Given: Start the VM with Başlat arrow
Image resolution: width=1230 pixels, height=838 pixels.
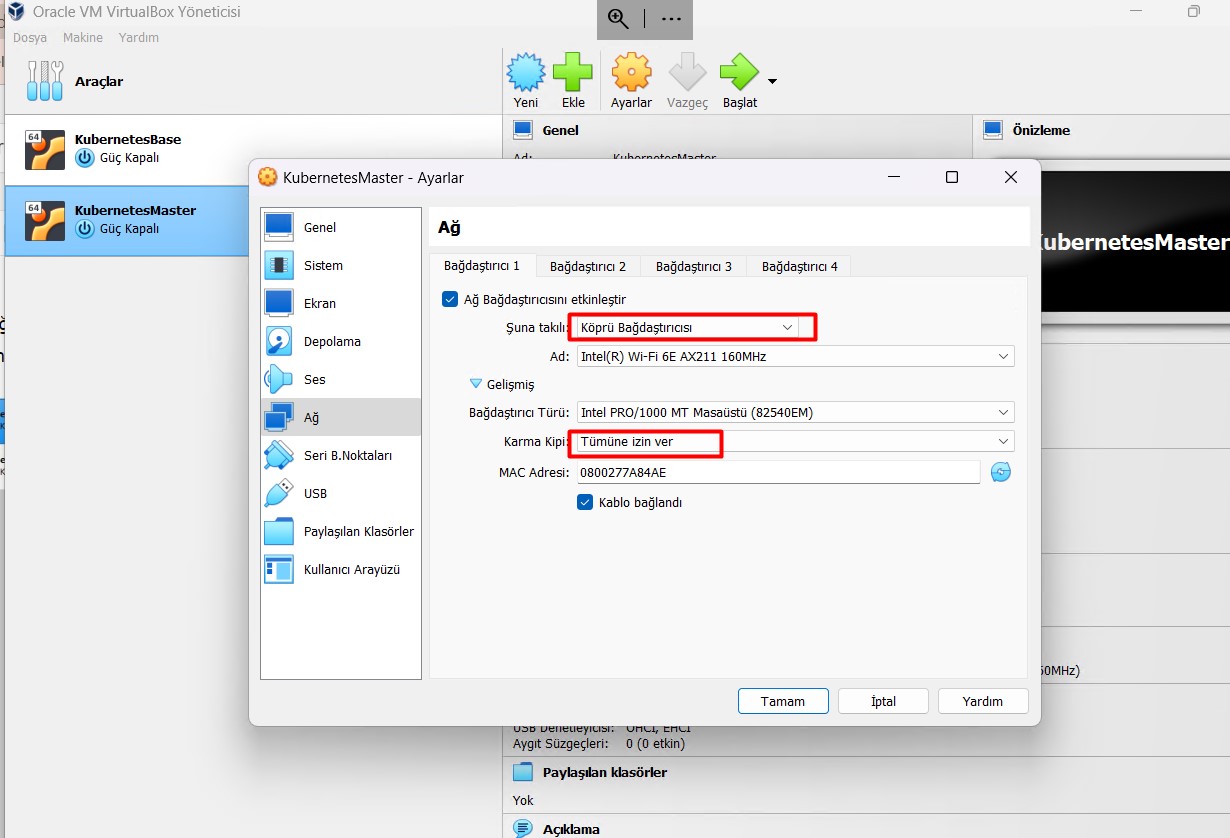Looking at the screenshot, I should tap(739, 72).
